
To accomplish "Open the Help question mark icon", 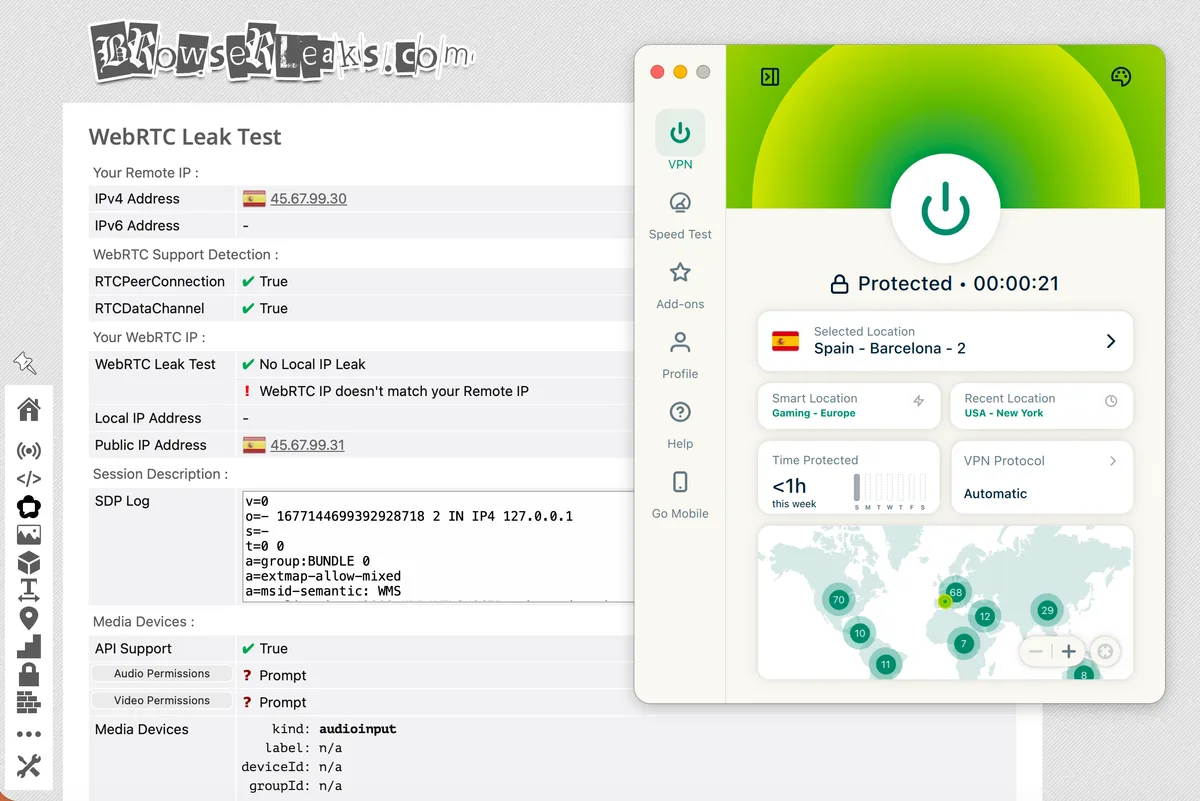I will coord(680,425).
